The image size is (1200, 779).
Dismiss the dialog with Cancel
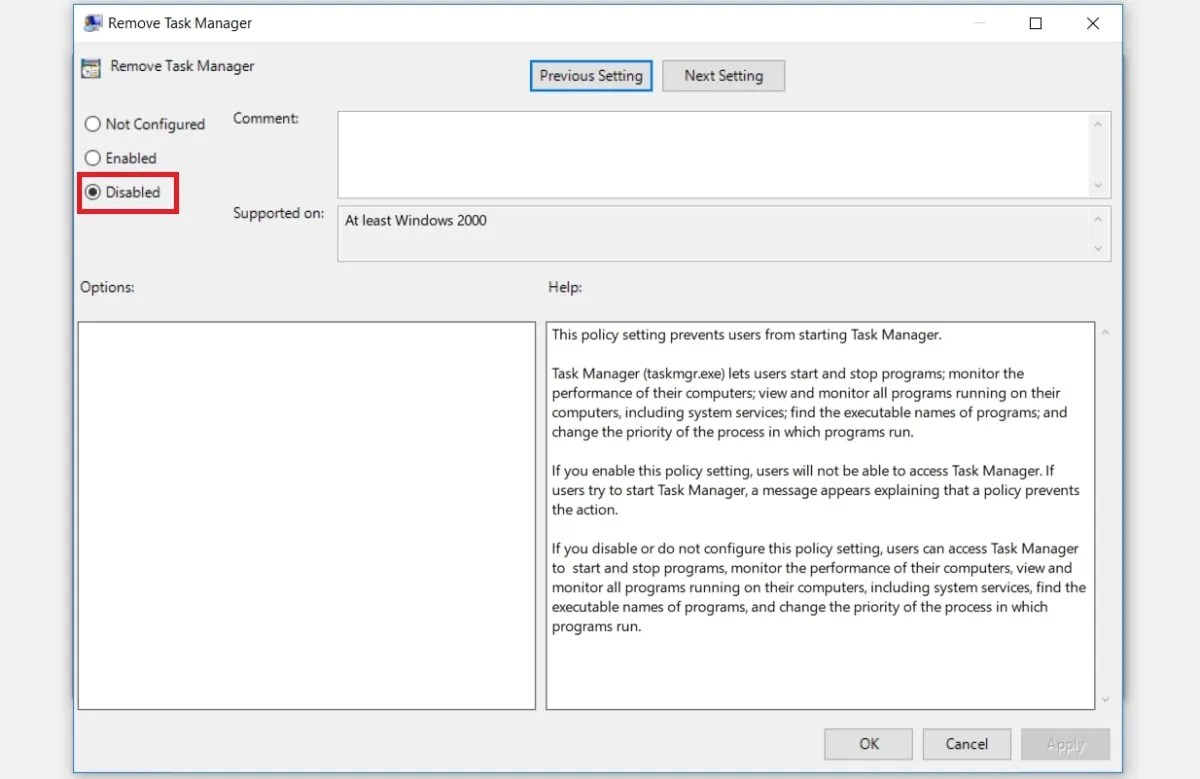pyautogui.click(x=966, y=744)
